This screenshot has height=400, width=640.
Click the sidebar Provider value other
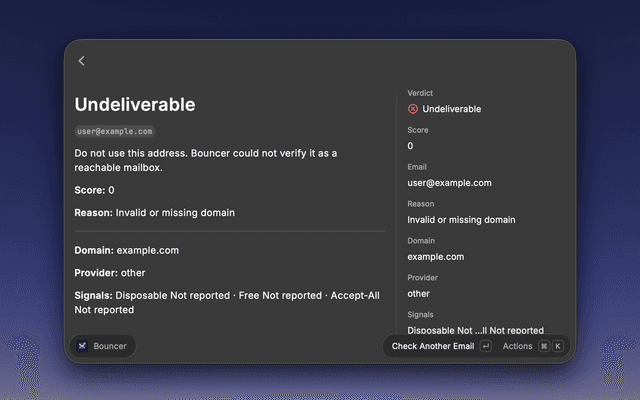[x=418, y=293]
